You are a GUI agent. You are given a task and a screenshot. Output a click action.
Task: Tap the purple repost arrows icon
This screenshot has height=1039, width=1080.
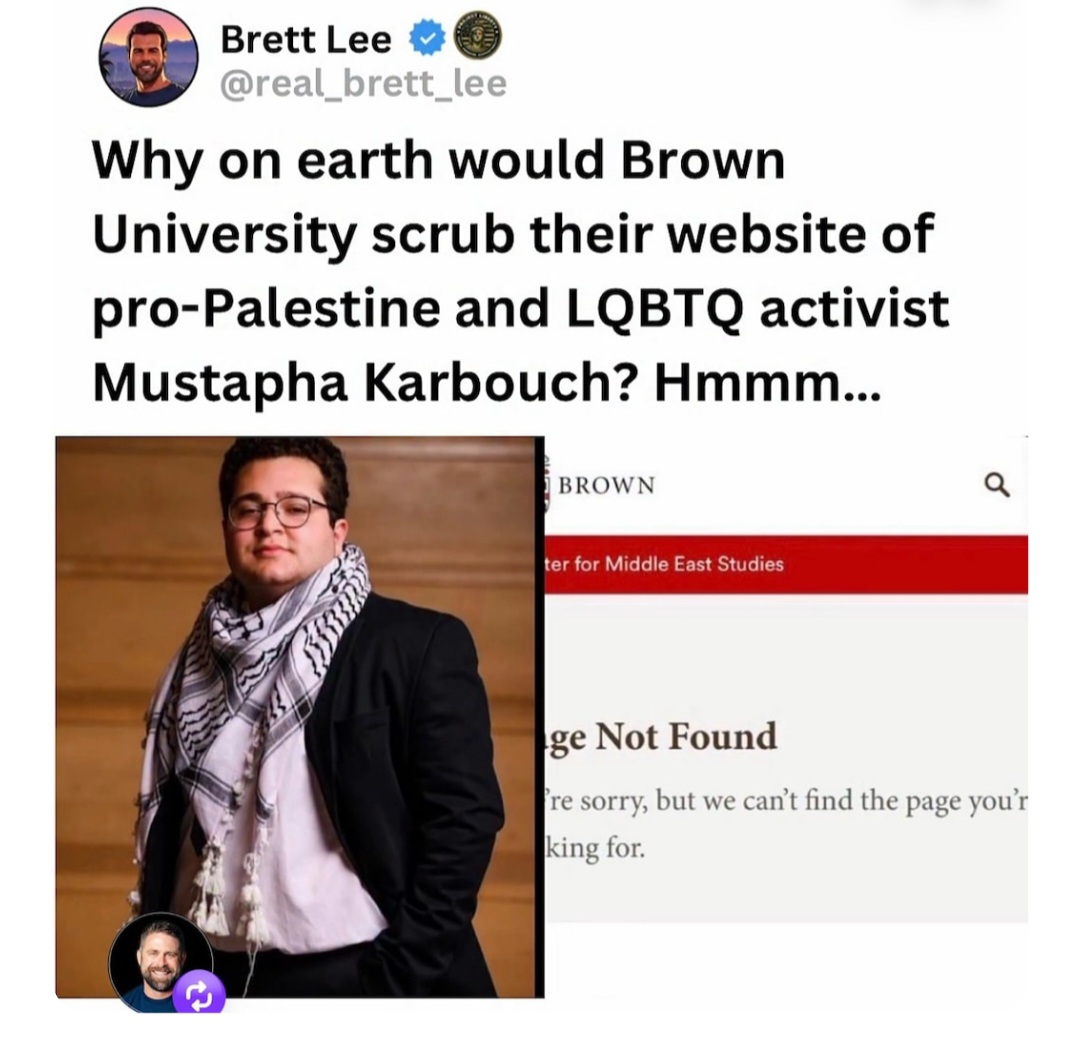(x=199, y=994)
